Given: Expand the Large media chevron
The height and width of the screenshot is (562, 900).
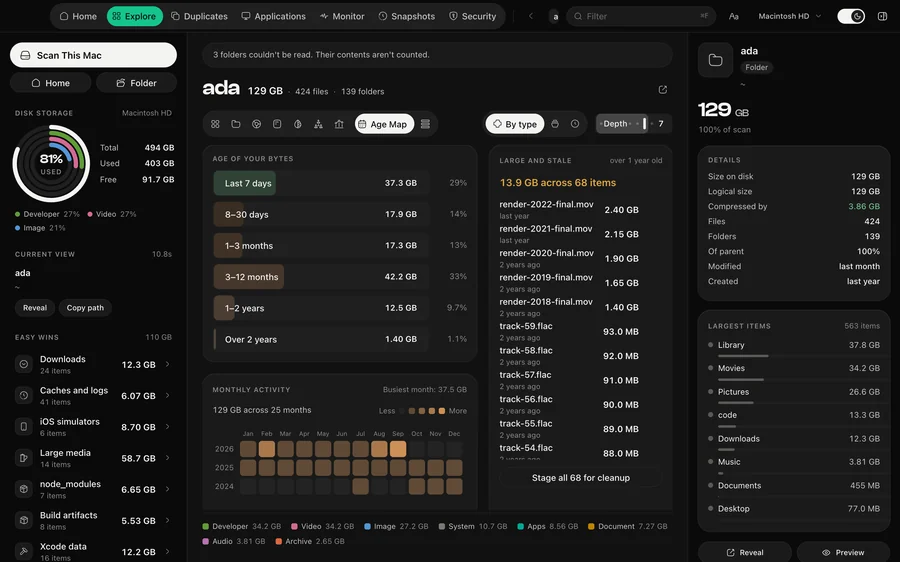Looking at the screenshot, I should (168, 458).
